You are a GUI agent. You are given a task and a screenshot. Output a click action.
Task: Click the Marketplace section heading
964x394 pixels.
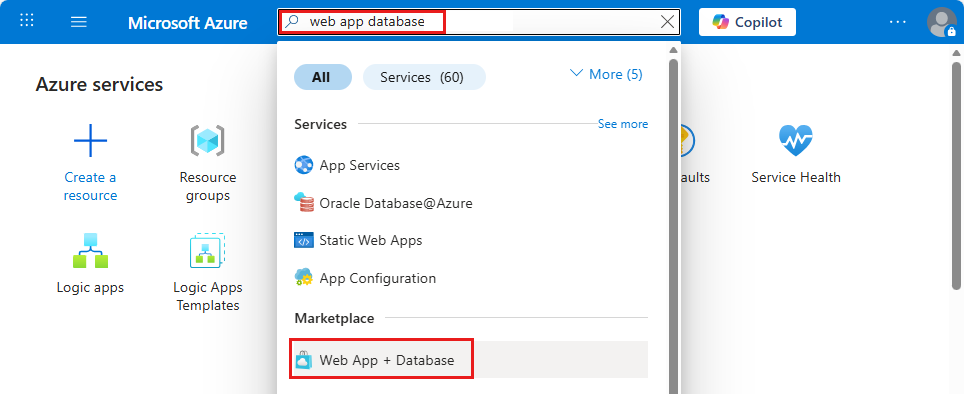pos(334,318)
